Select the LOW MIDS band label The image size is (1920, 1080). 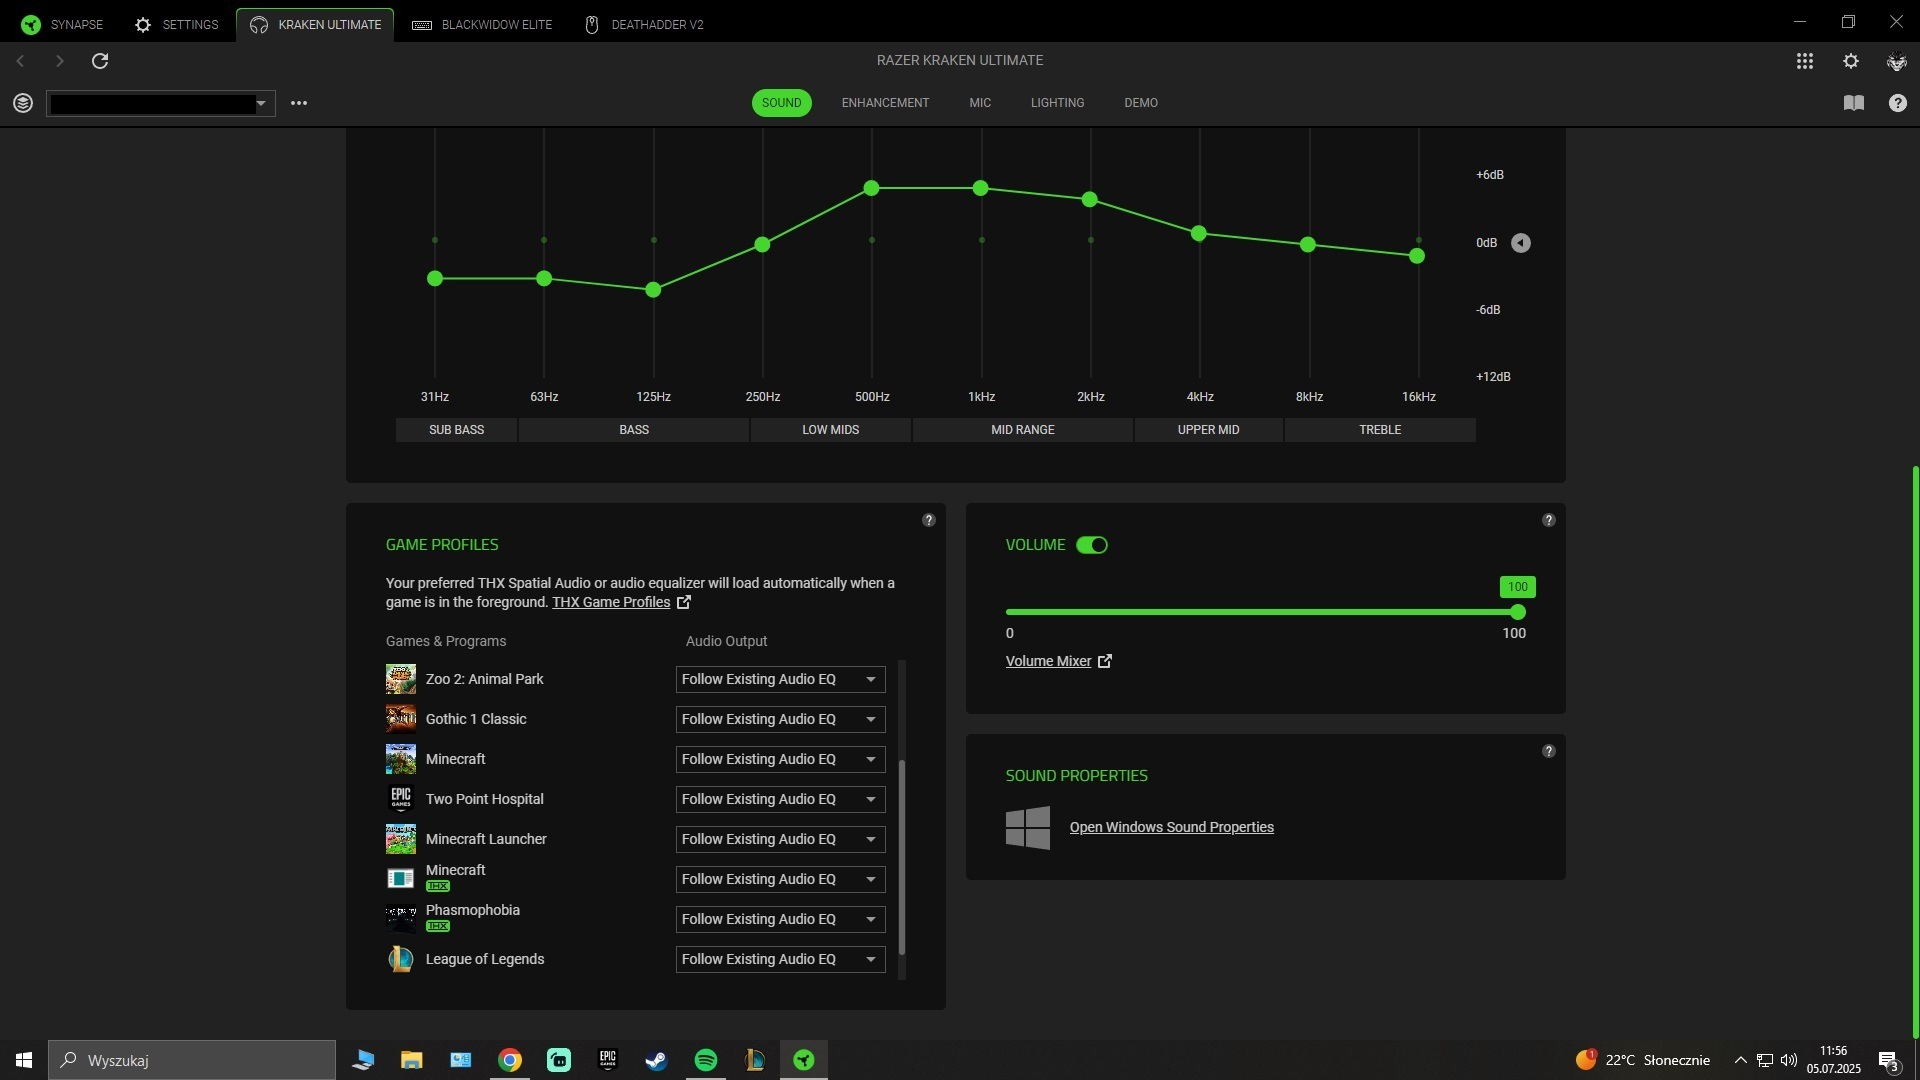coord(830,430)
